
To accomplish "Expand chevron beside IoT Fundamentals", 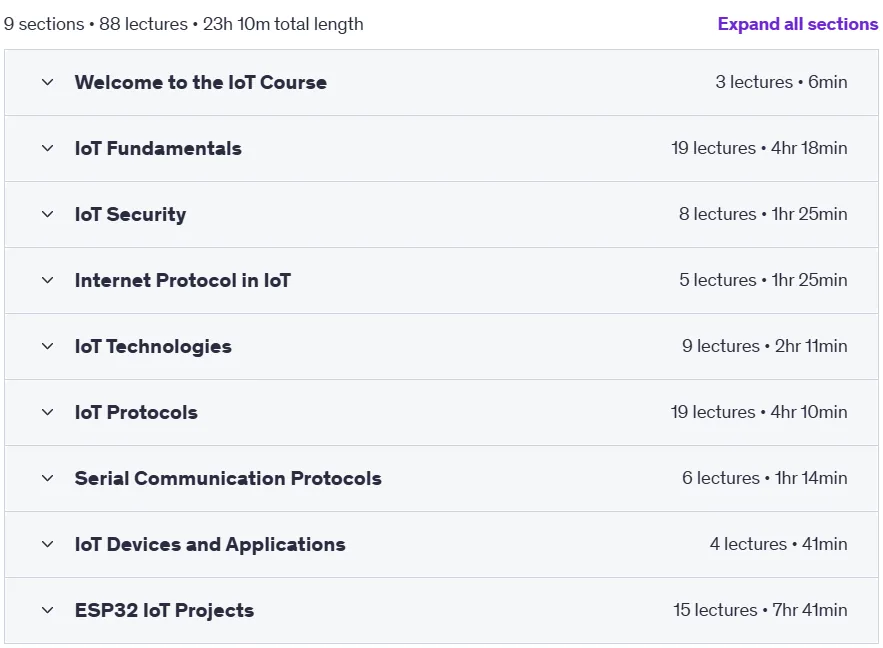I will pos(48,148).
